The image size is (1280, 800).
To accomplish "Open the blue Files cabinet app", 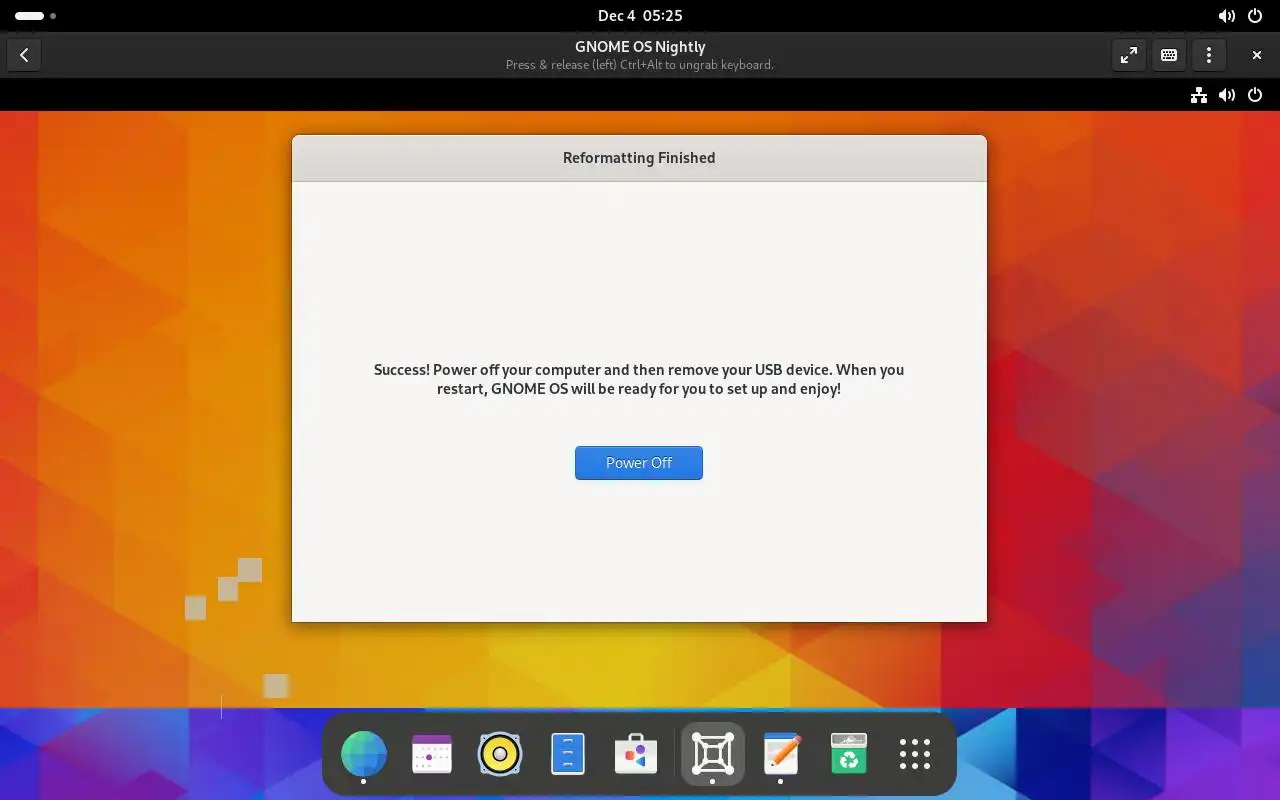I will [568, 754].
